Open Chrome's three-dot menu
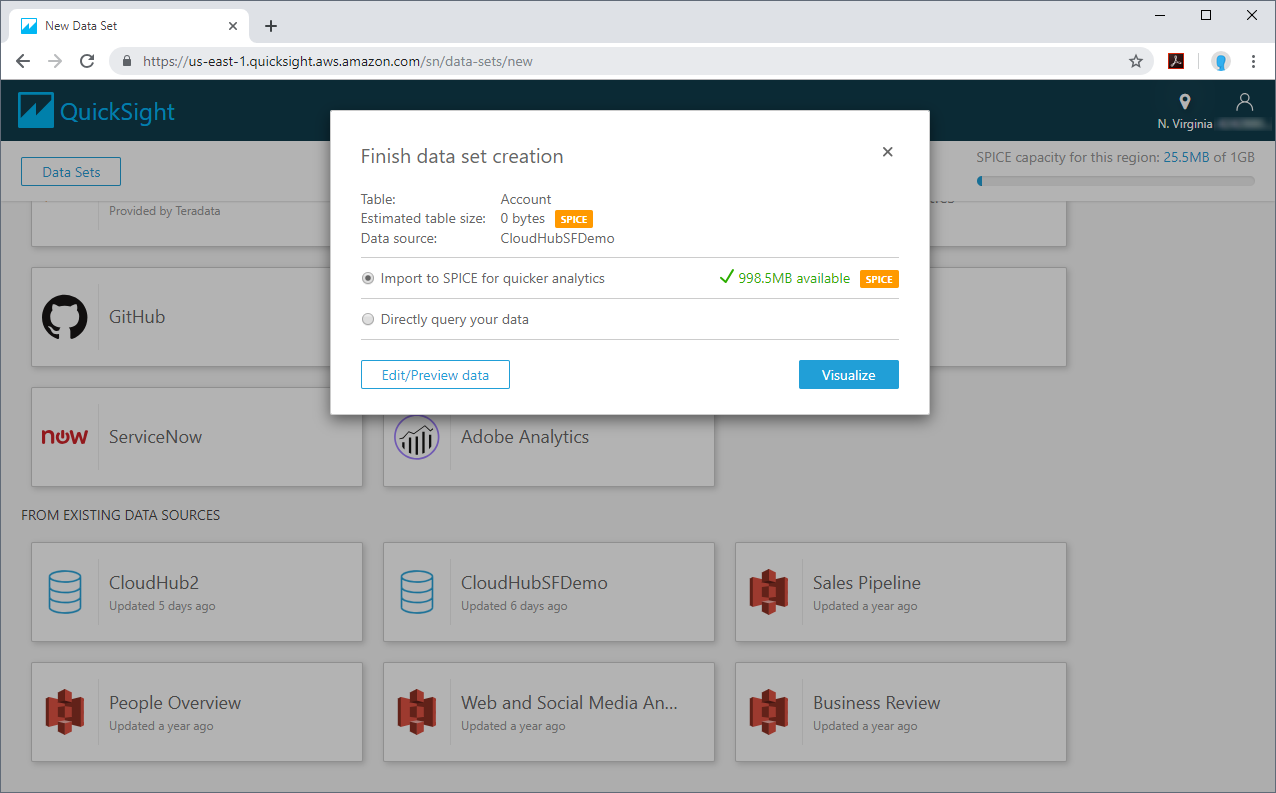1276x793 pixels. click(x=1254, y=61)
